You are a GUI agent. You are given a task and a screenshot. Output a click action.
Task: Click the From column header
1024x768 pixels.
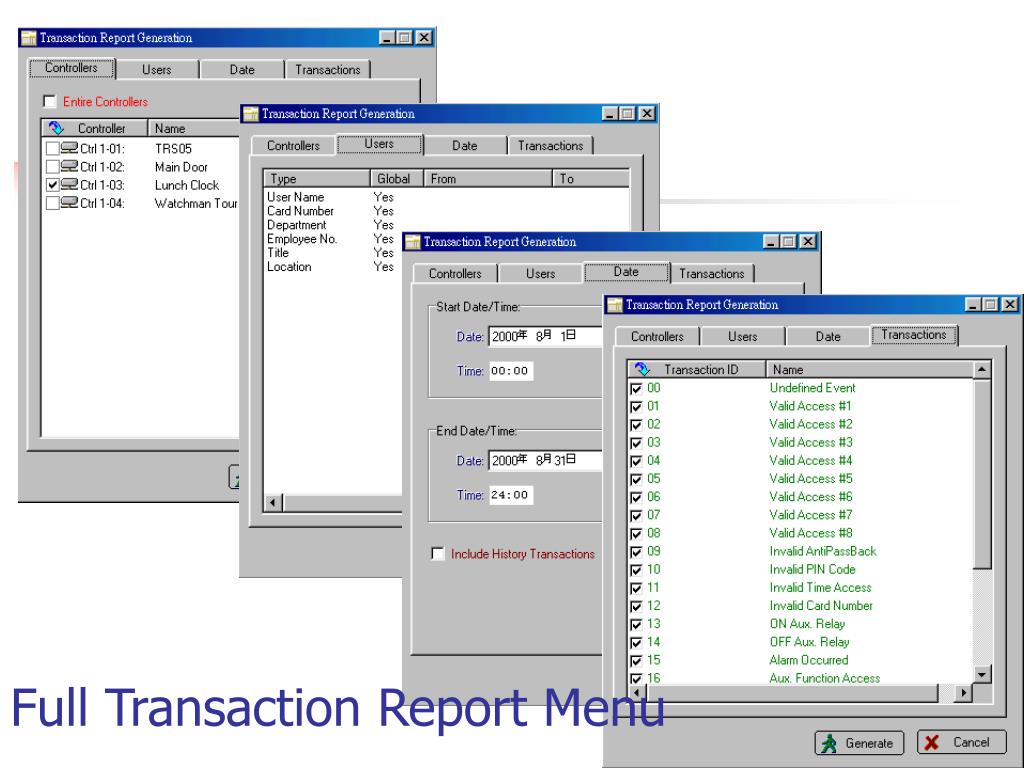click(x=488, y=178)
